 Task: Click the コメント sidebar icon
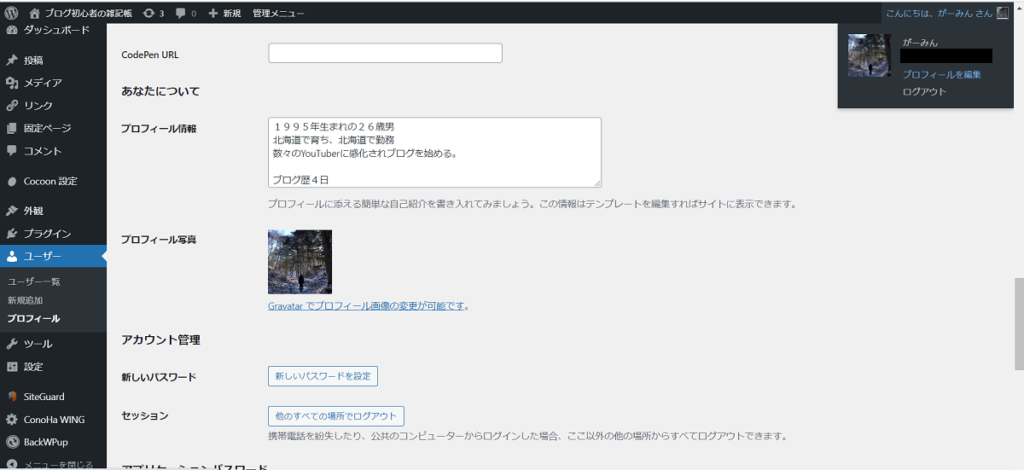click(11, 151)
